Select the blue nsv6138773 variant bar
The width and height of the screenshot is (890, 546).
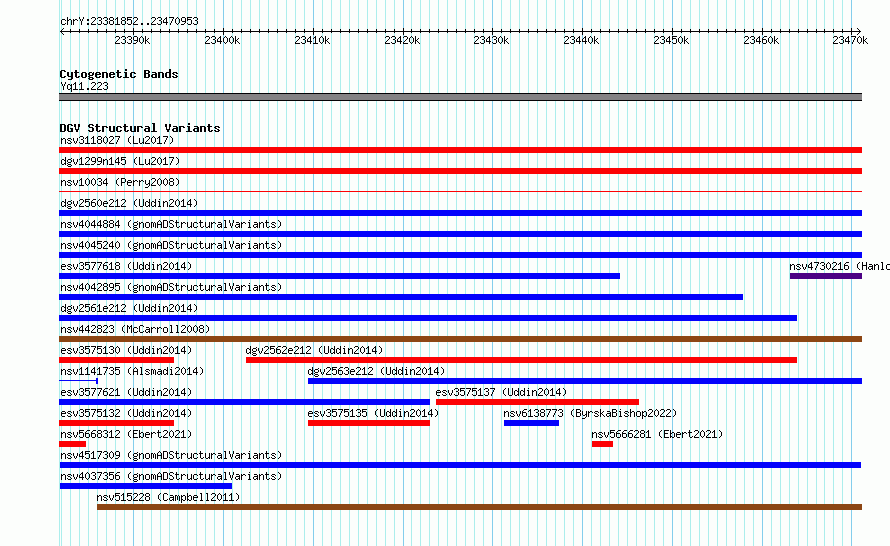[x=531, y=423]
